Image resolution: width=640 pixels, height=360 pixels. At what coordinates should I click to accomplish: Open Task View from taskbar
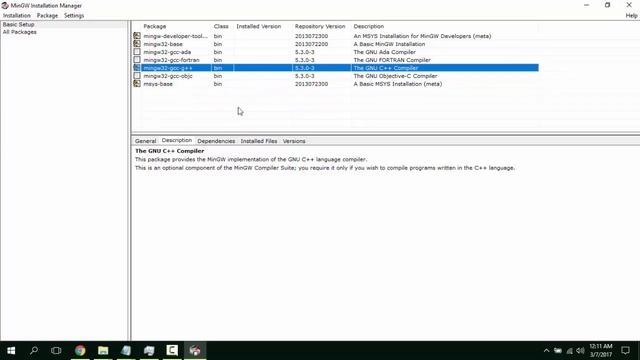click(x=56, y=350)
